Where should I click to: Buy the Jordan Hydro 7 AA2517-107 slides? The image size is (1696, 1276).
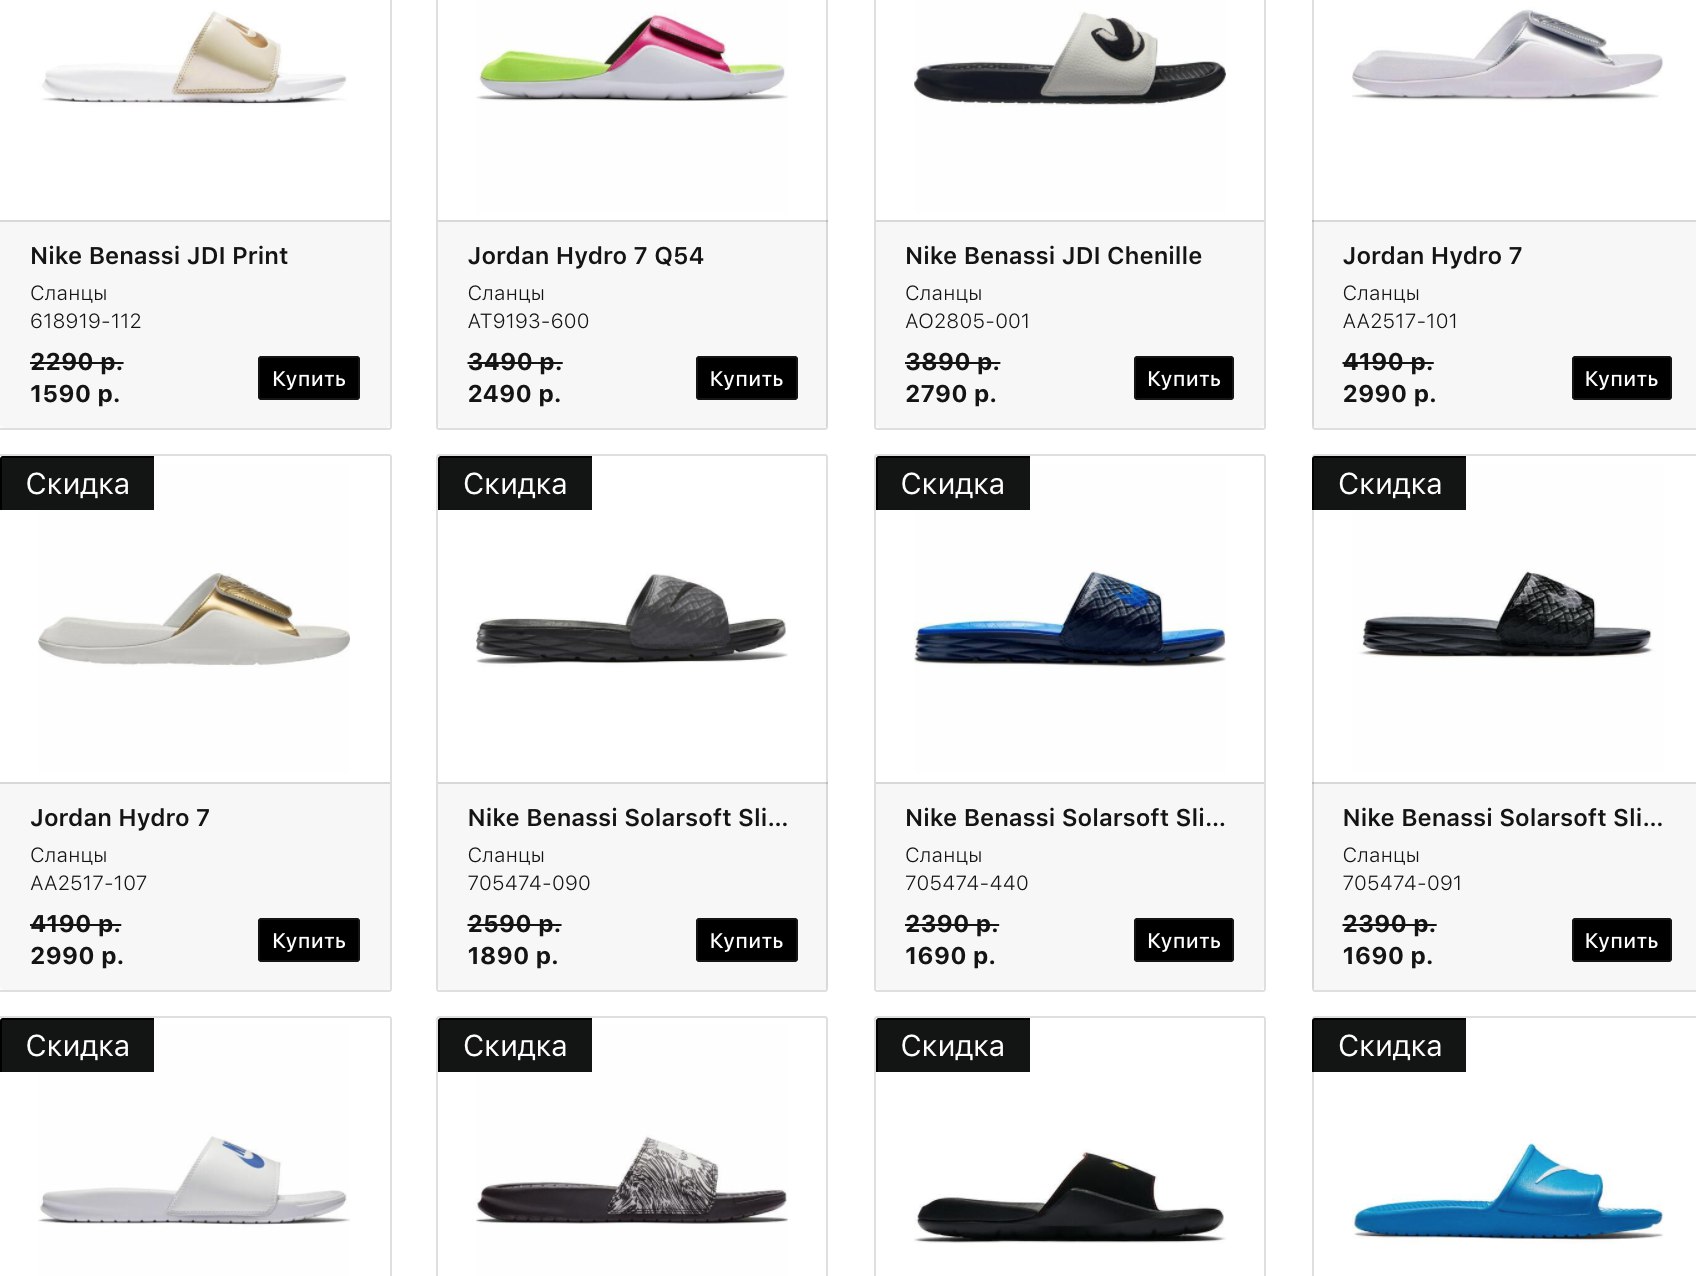click(309, 940)
